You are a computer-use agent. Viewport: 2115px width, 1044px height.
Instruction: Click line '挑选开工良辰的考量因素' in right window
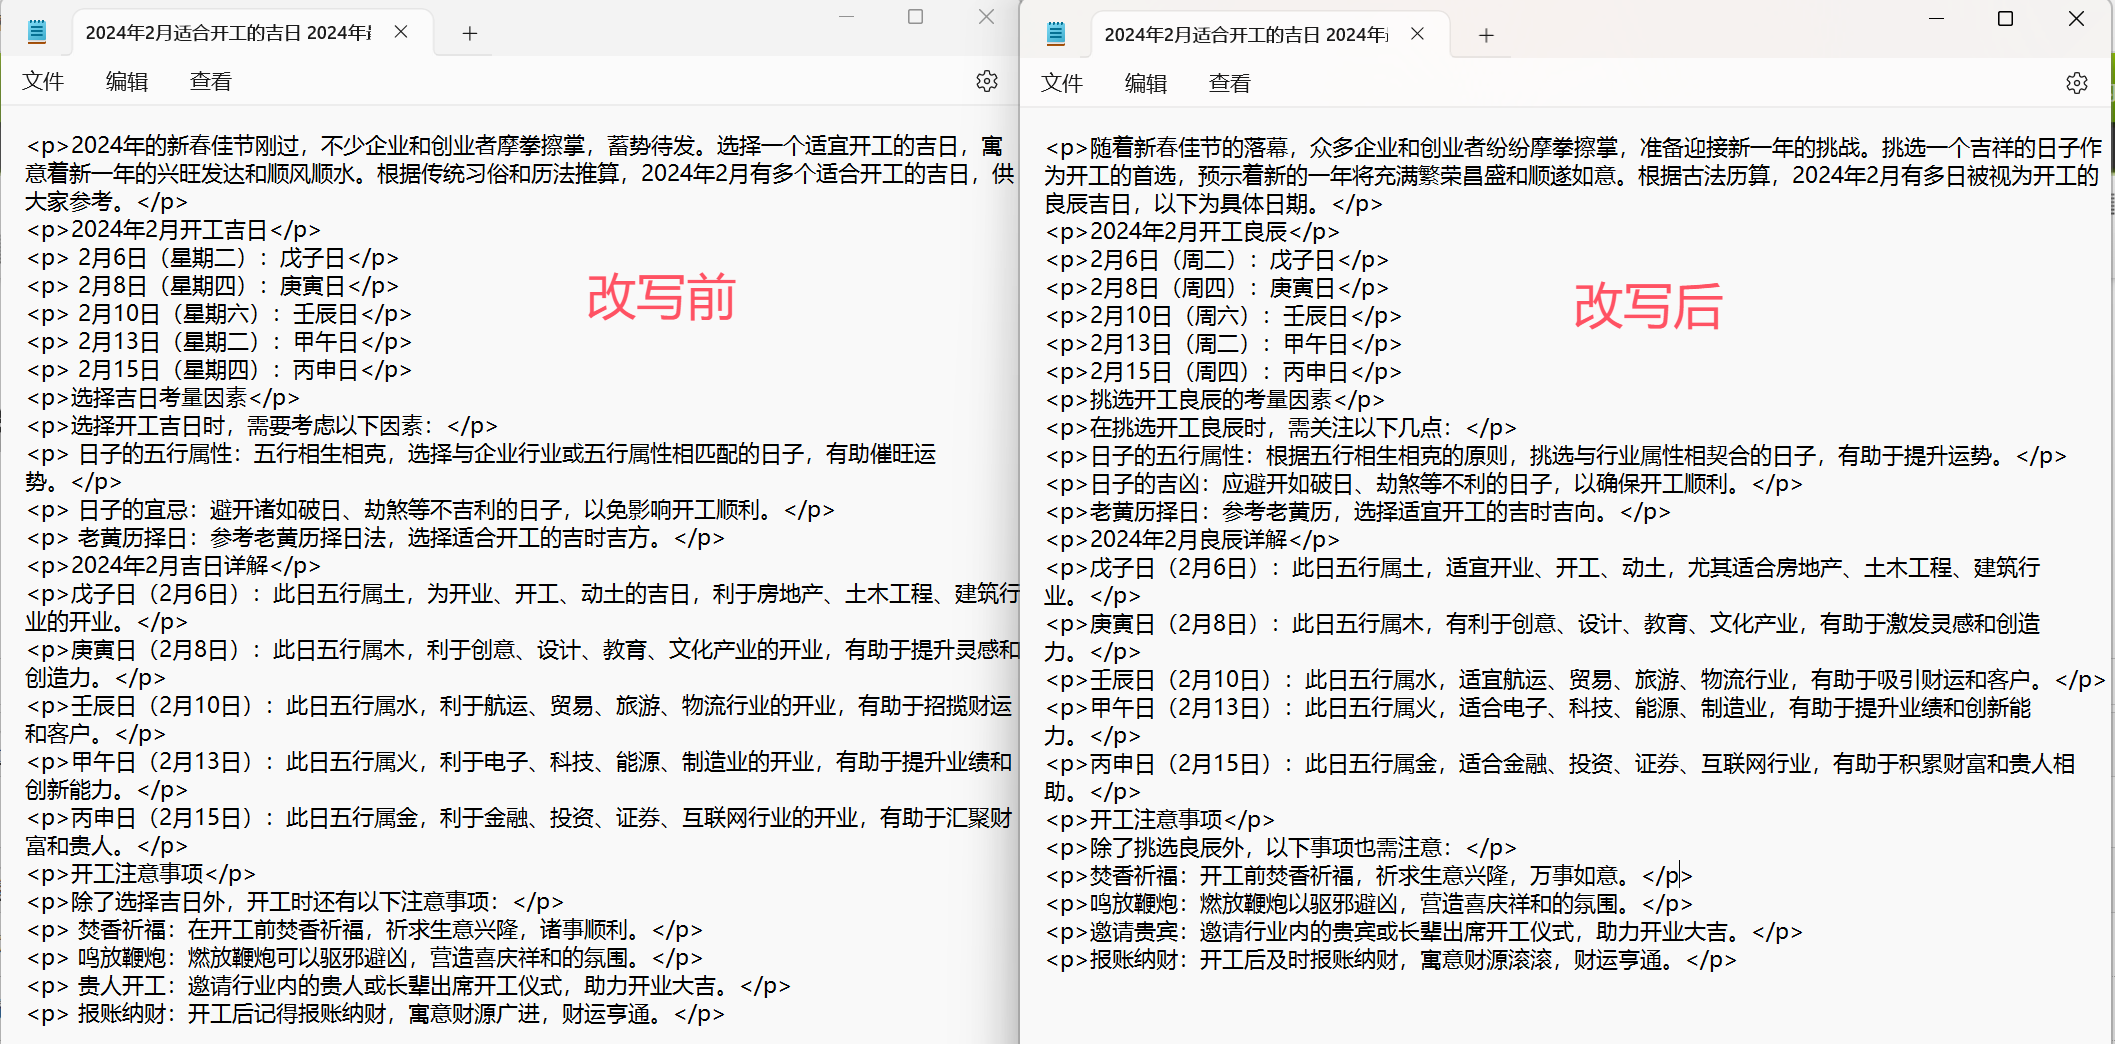1215,400
